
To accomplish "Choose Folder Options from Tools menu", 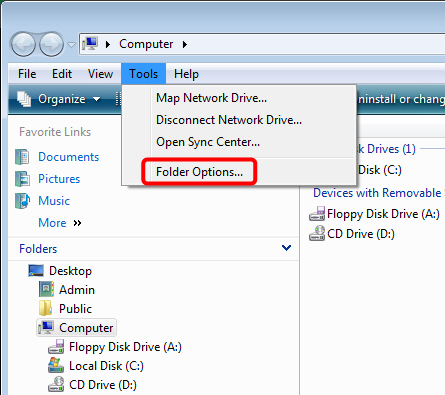I will pos(199,172).
